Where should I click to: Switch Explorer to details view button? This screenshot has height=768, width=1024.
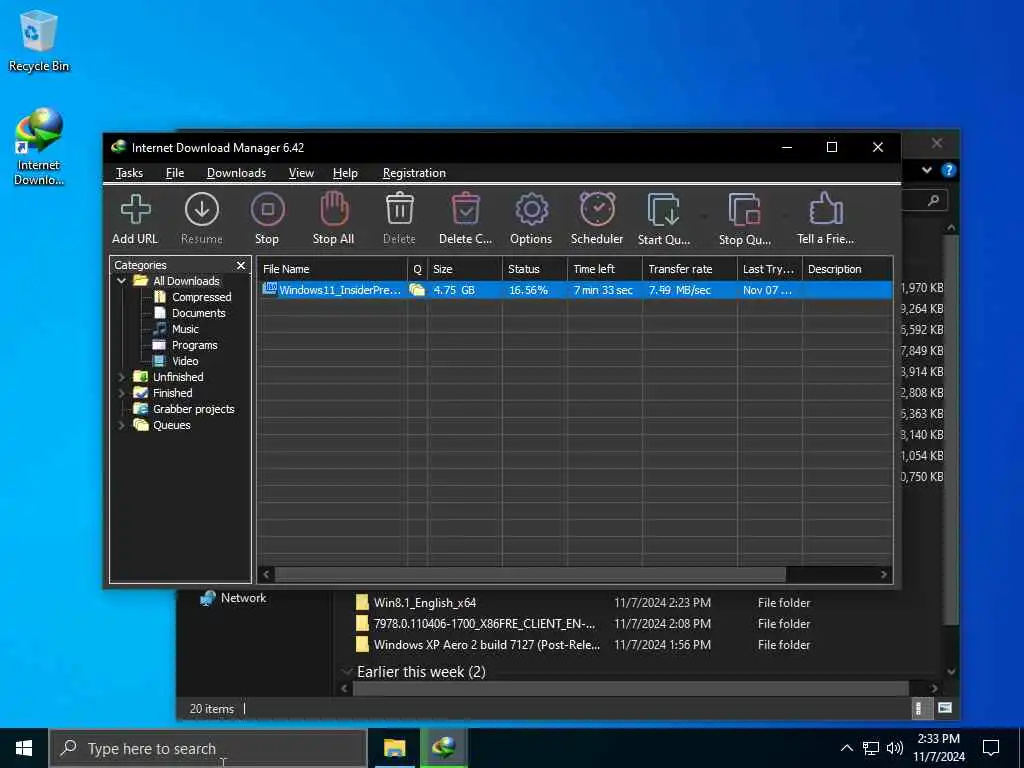(919, 708)
